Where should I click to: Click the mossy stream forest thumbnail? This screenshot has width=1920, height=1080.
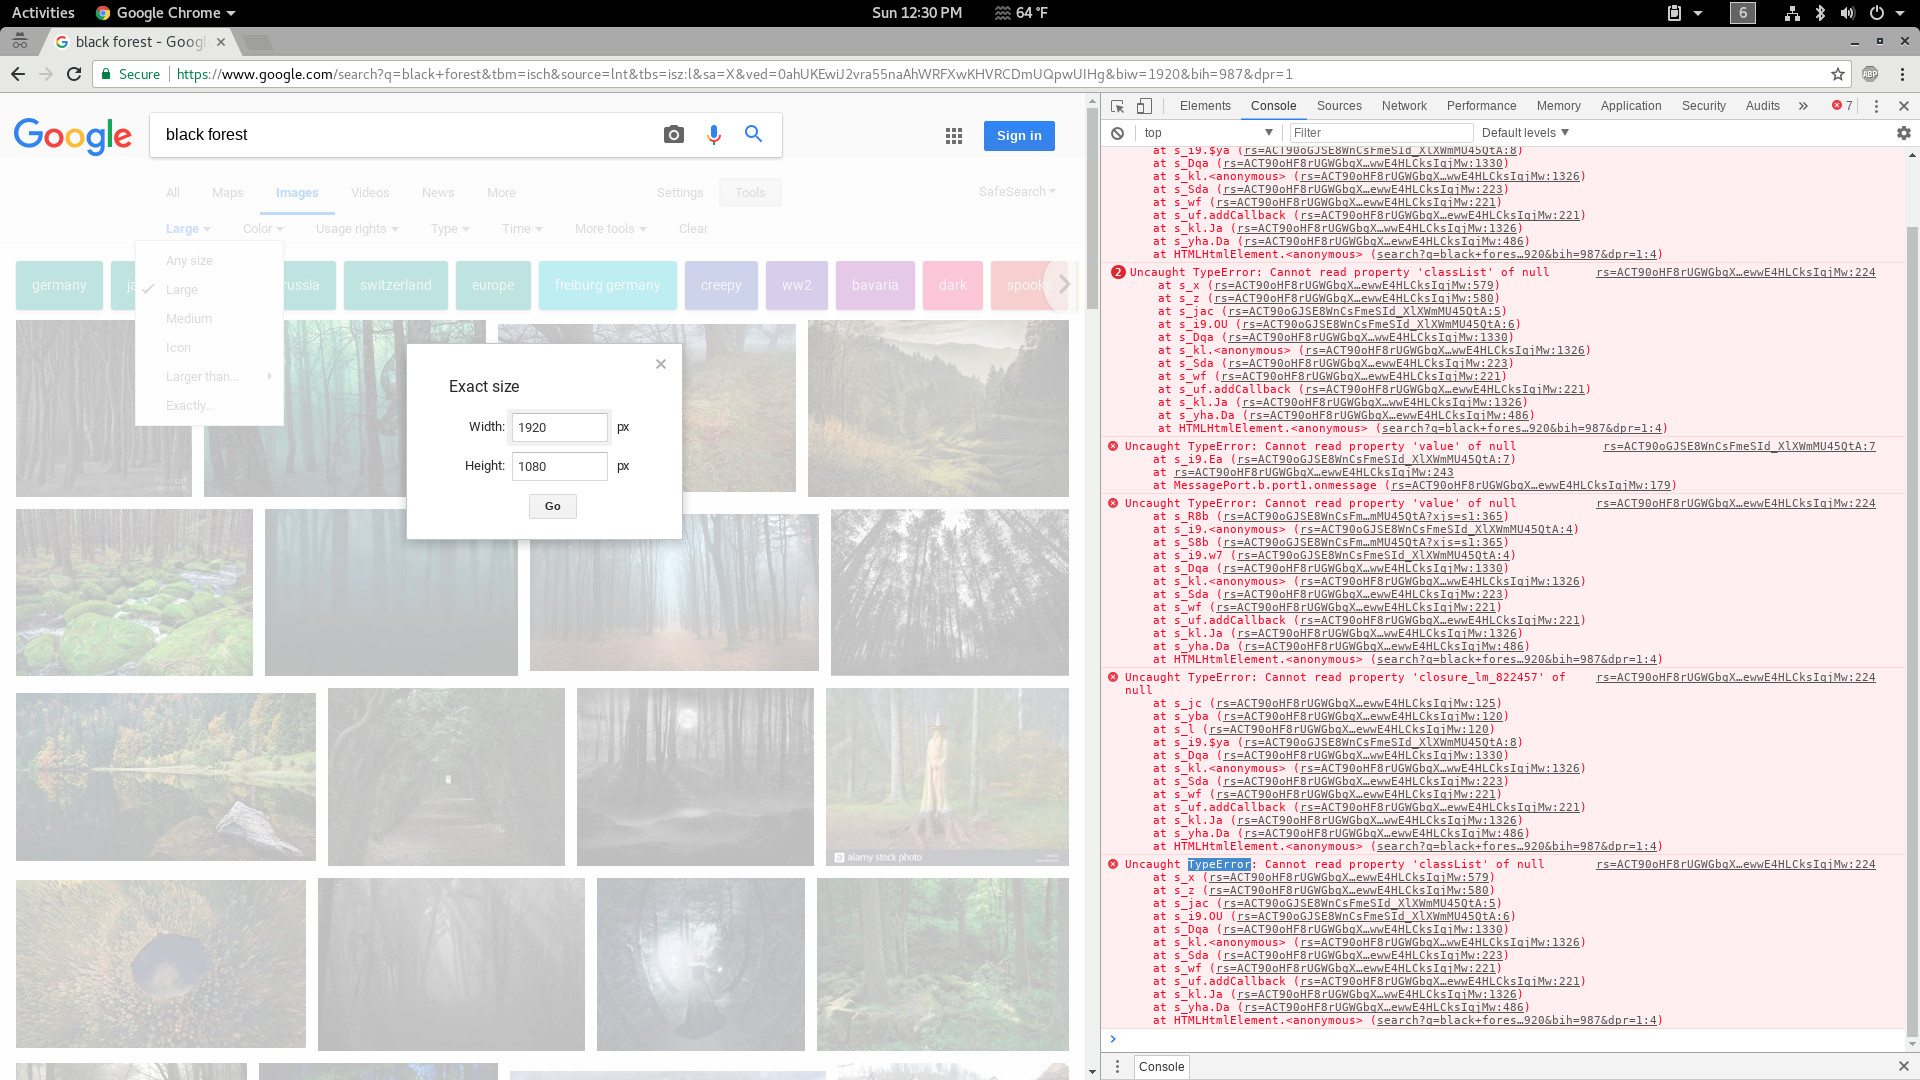point(134,592)
